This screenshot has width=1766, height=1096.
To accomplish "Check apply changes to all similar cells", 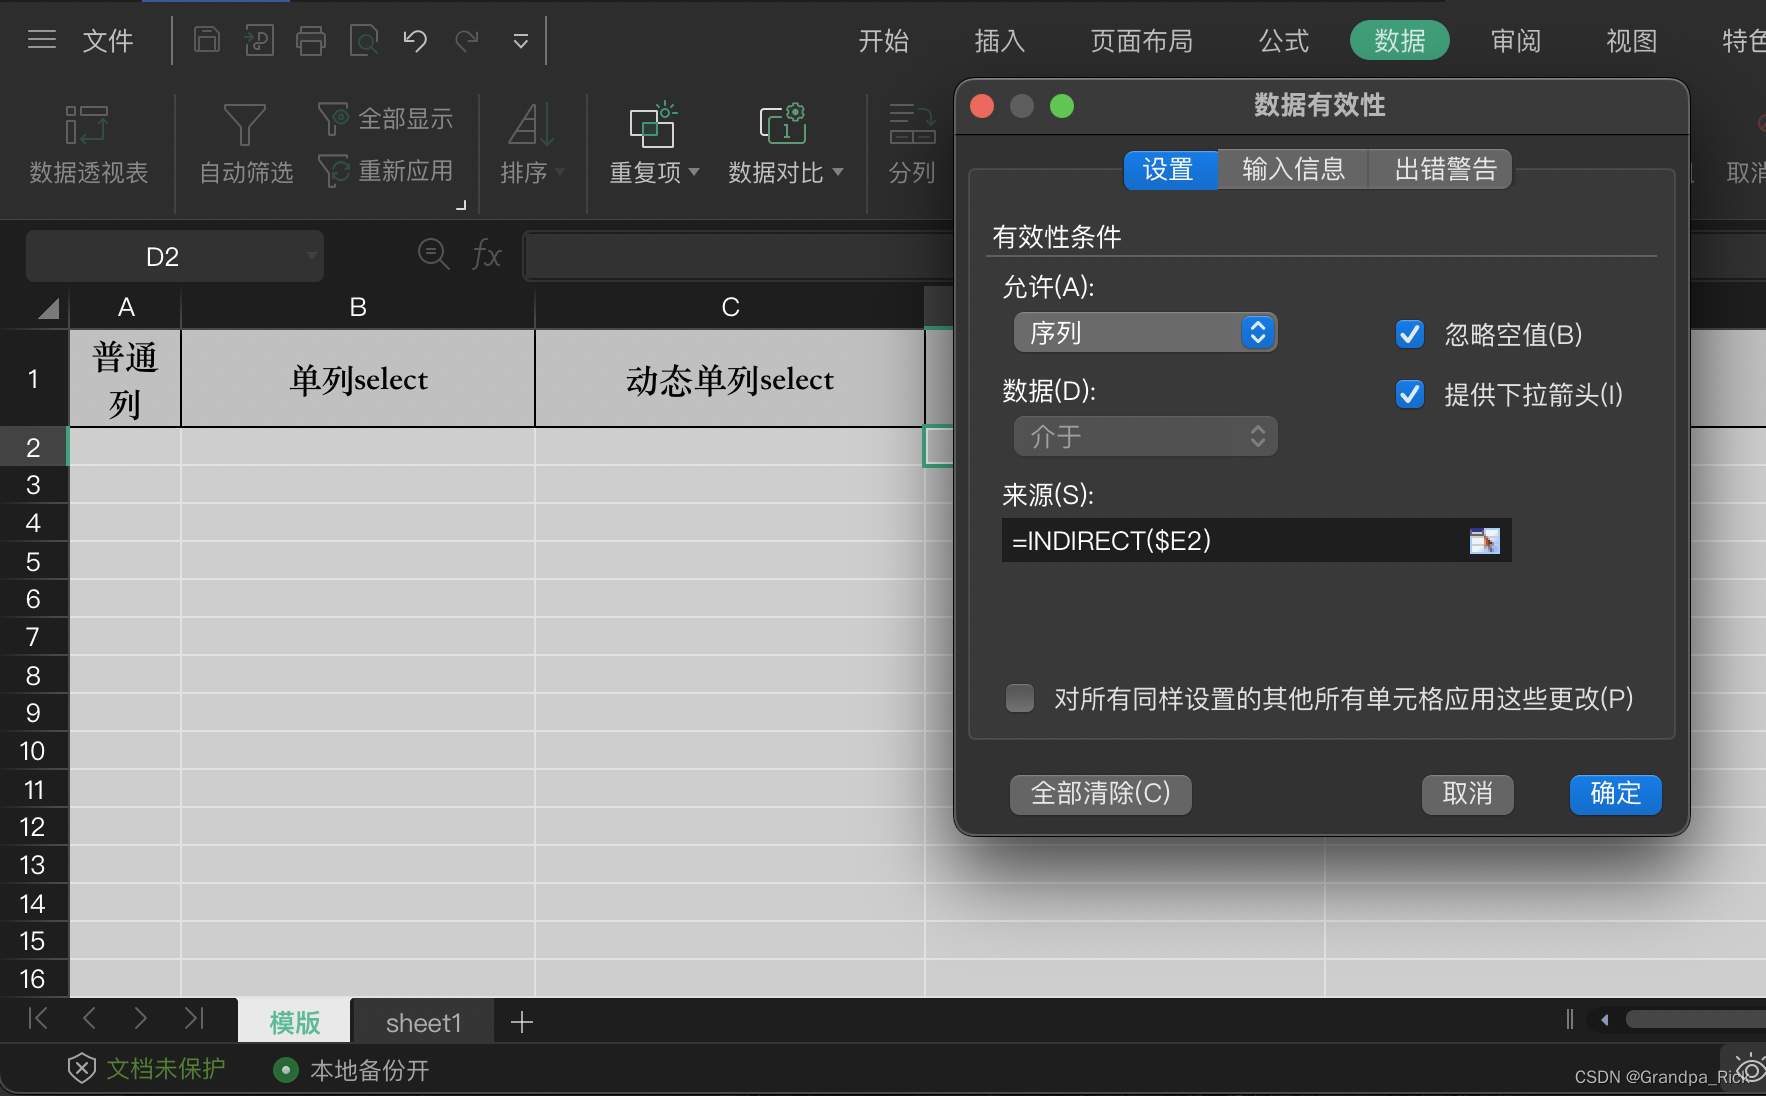I will [1019, 698].
